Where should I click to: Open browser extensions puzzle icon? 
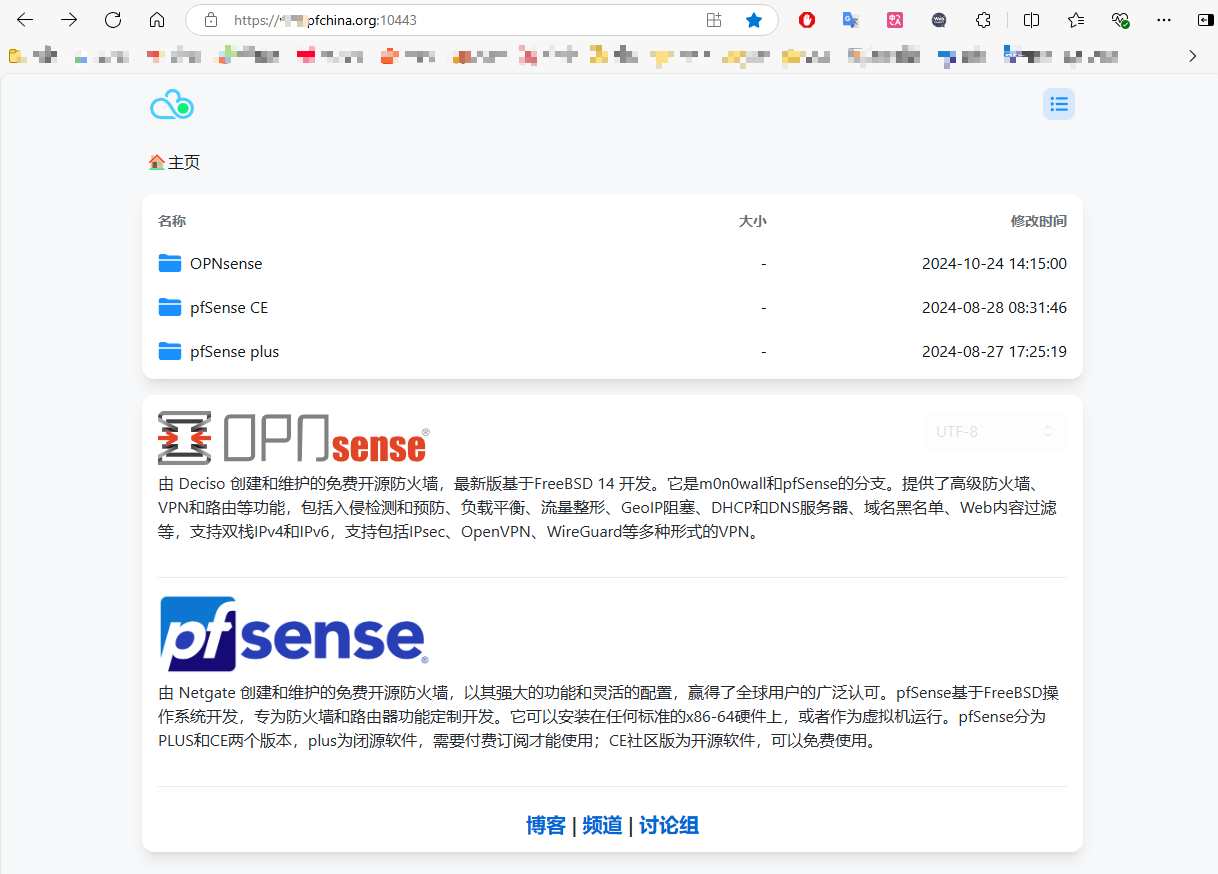pos(983,20)
